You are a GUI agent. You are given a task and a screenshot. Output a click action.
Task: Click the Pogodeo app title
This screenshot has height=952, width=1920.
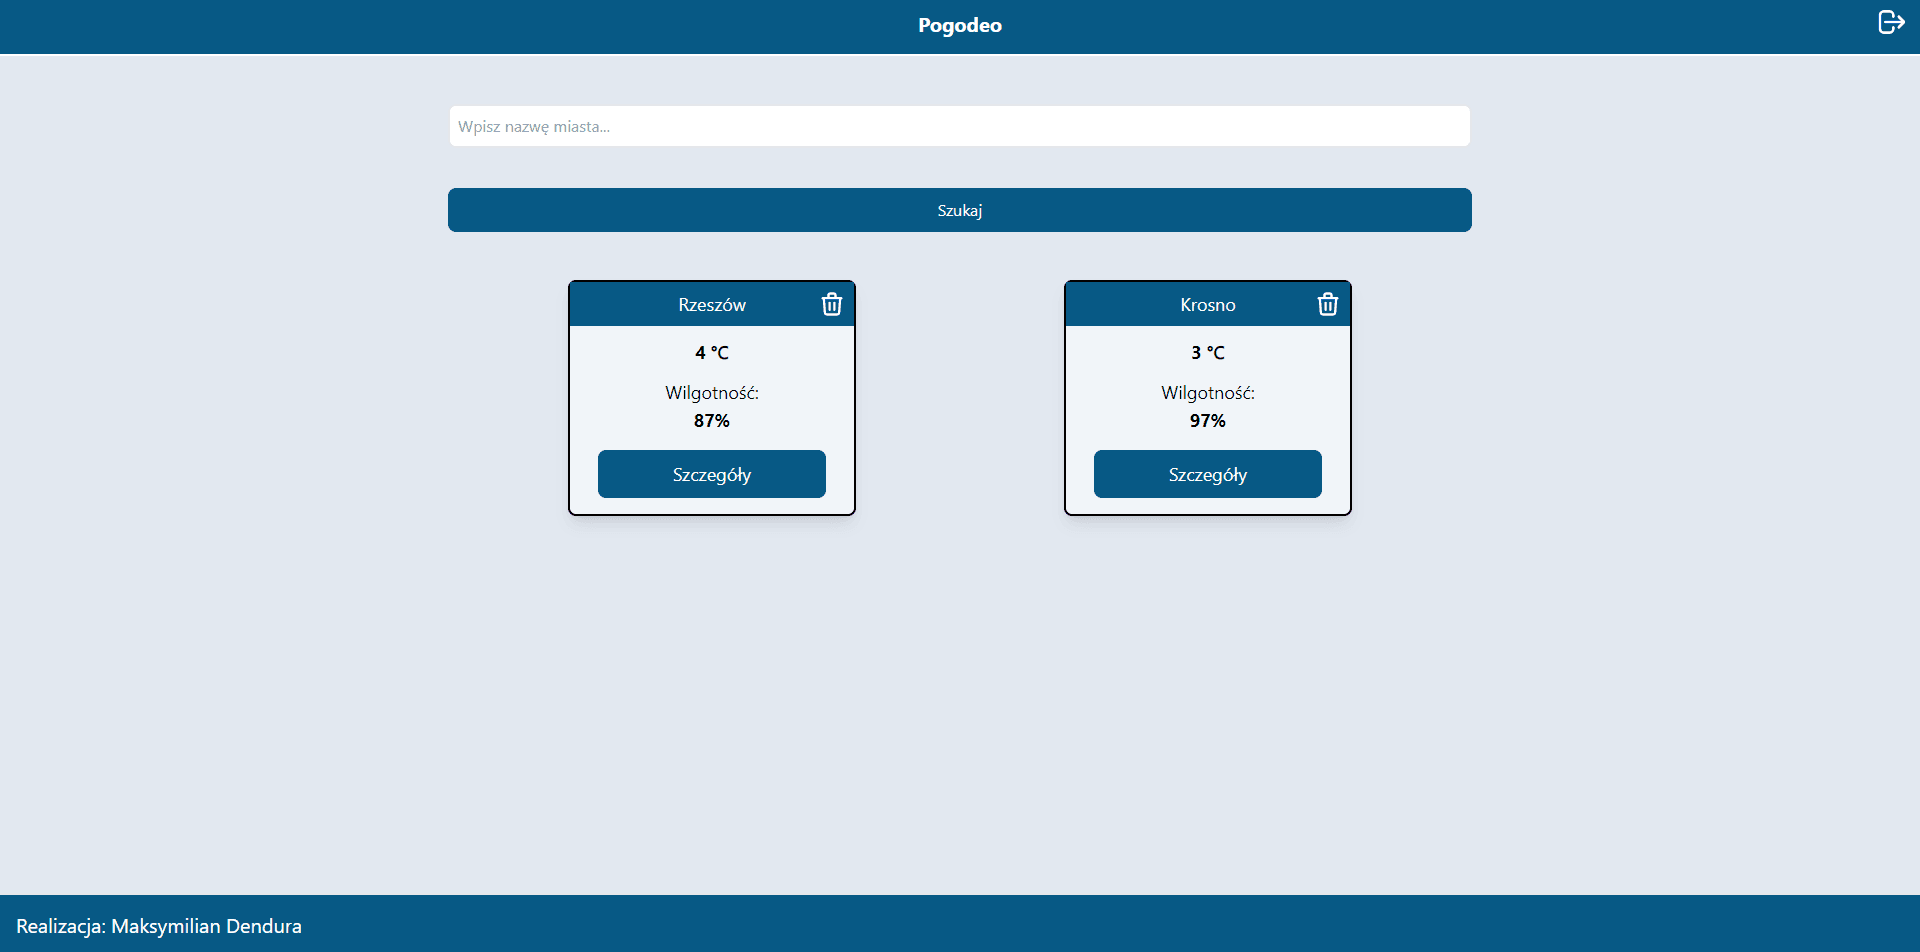tap(960, 25)
